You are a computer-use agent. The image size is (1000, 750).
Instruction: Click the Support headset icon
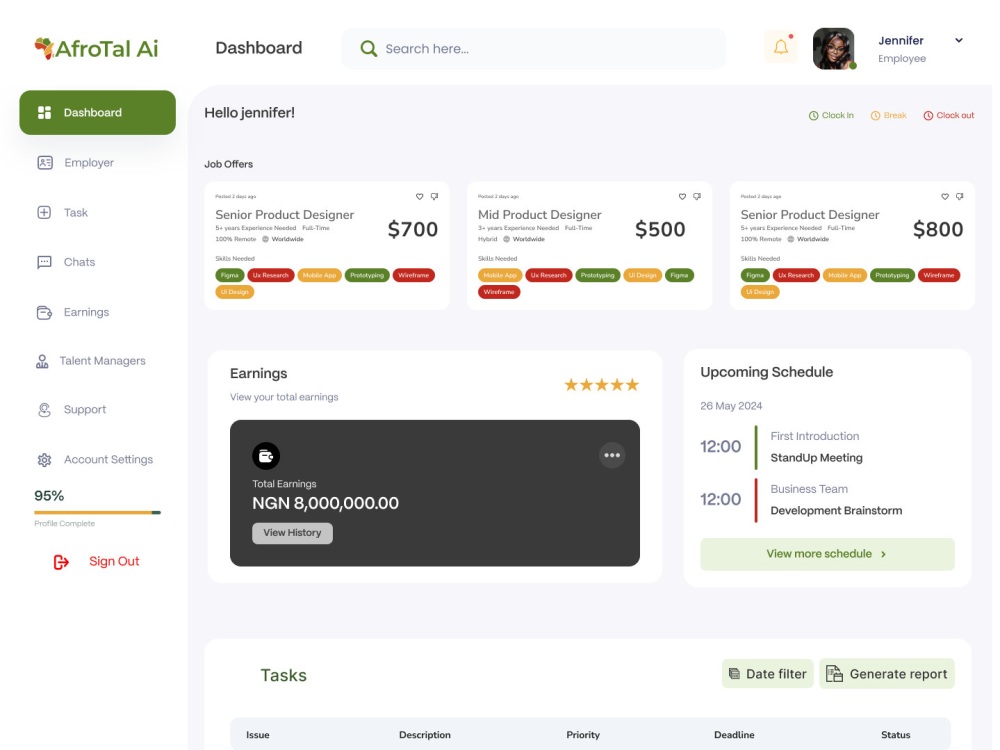coord(44,409)
